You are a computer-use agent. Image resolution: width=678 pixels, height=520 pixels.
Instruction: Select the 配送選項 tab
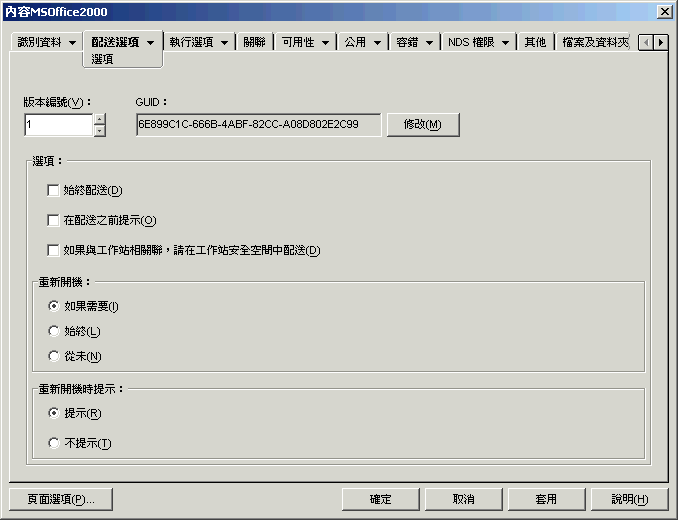click(115, 42)
